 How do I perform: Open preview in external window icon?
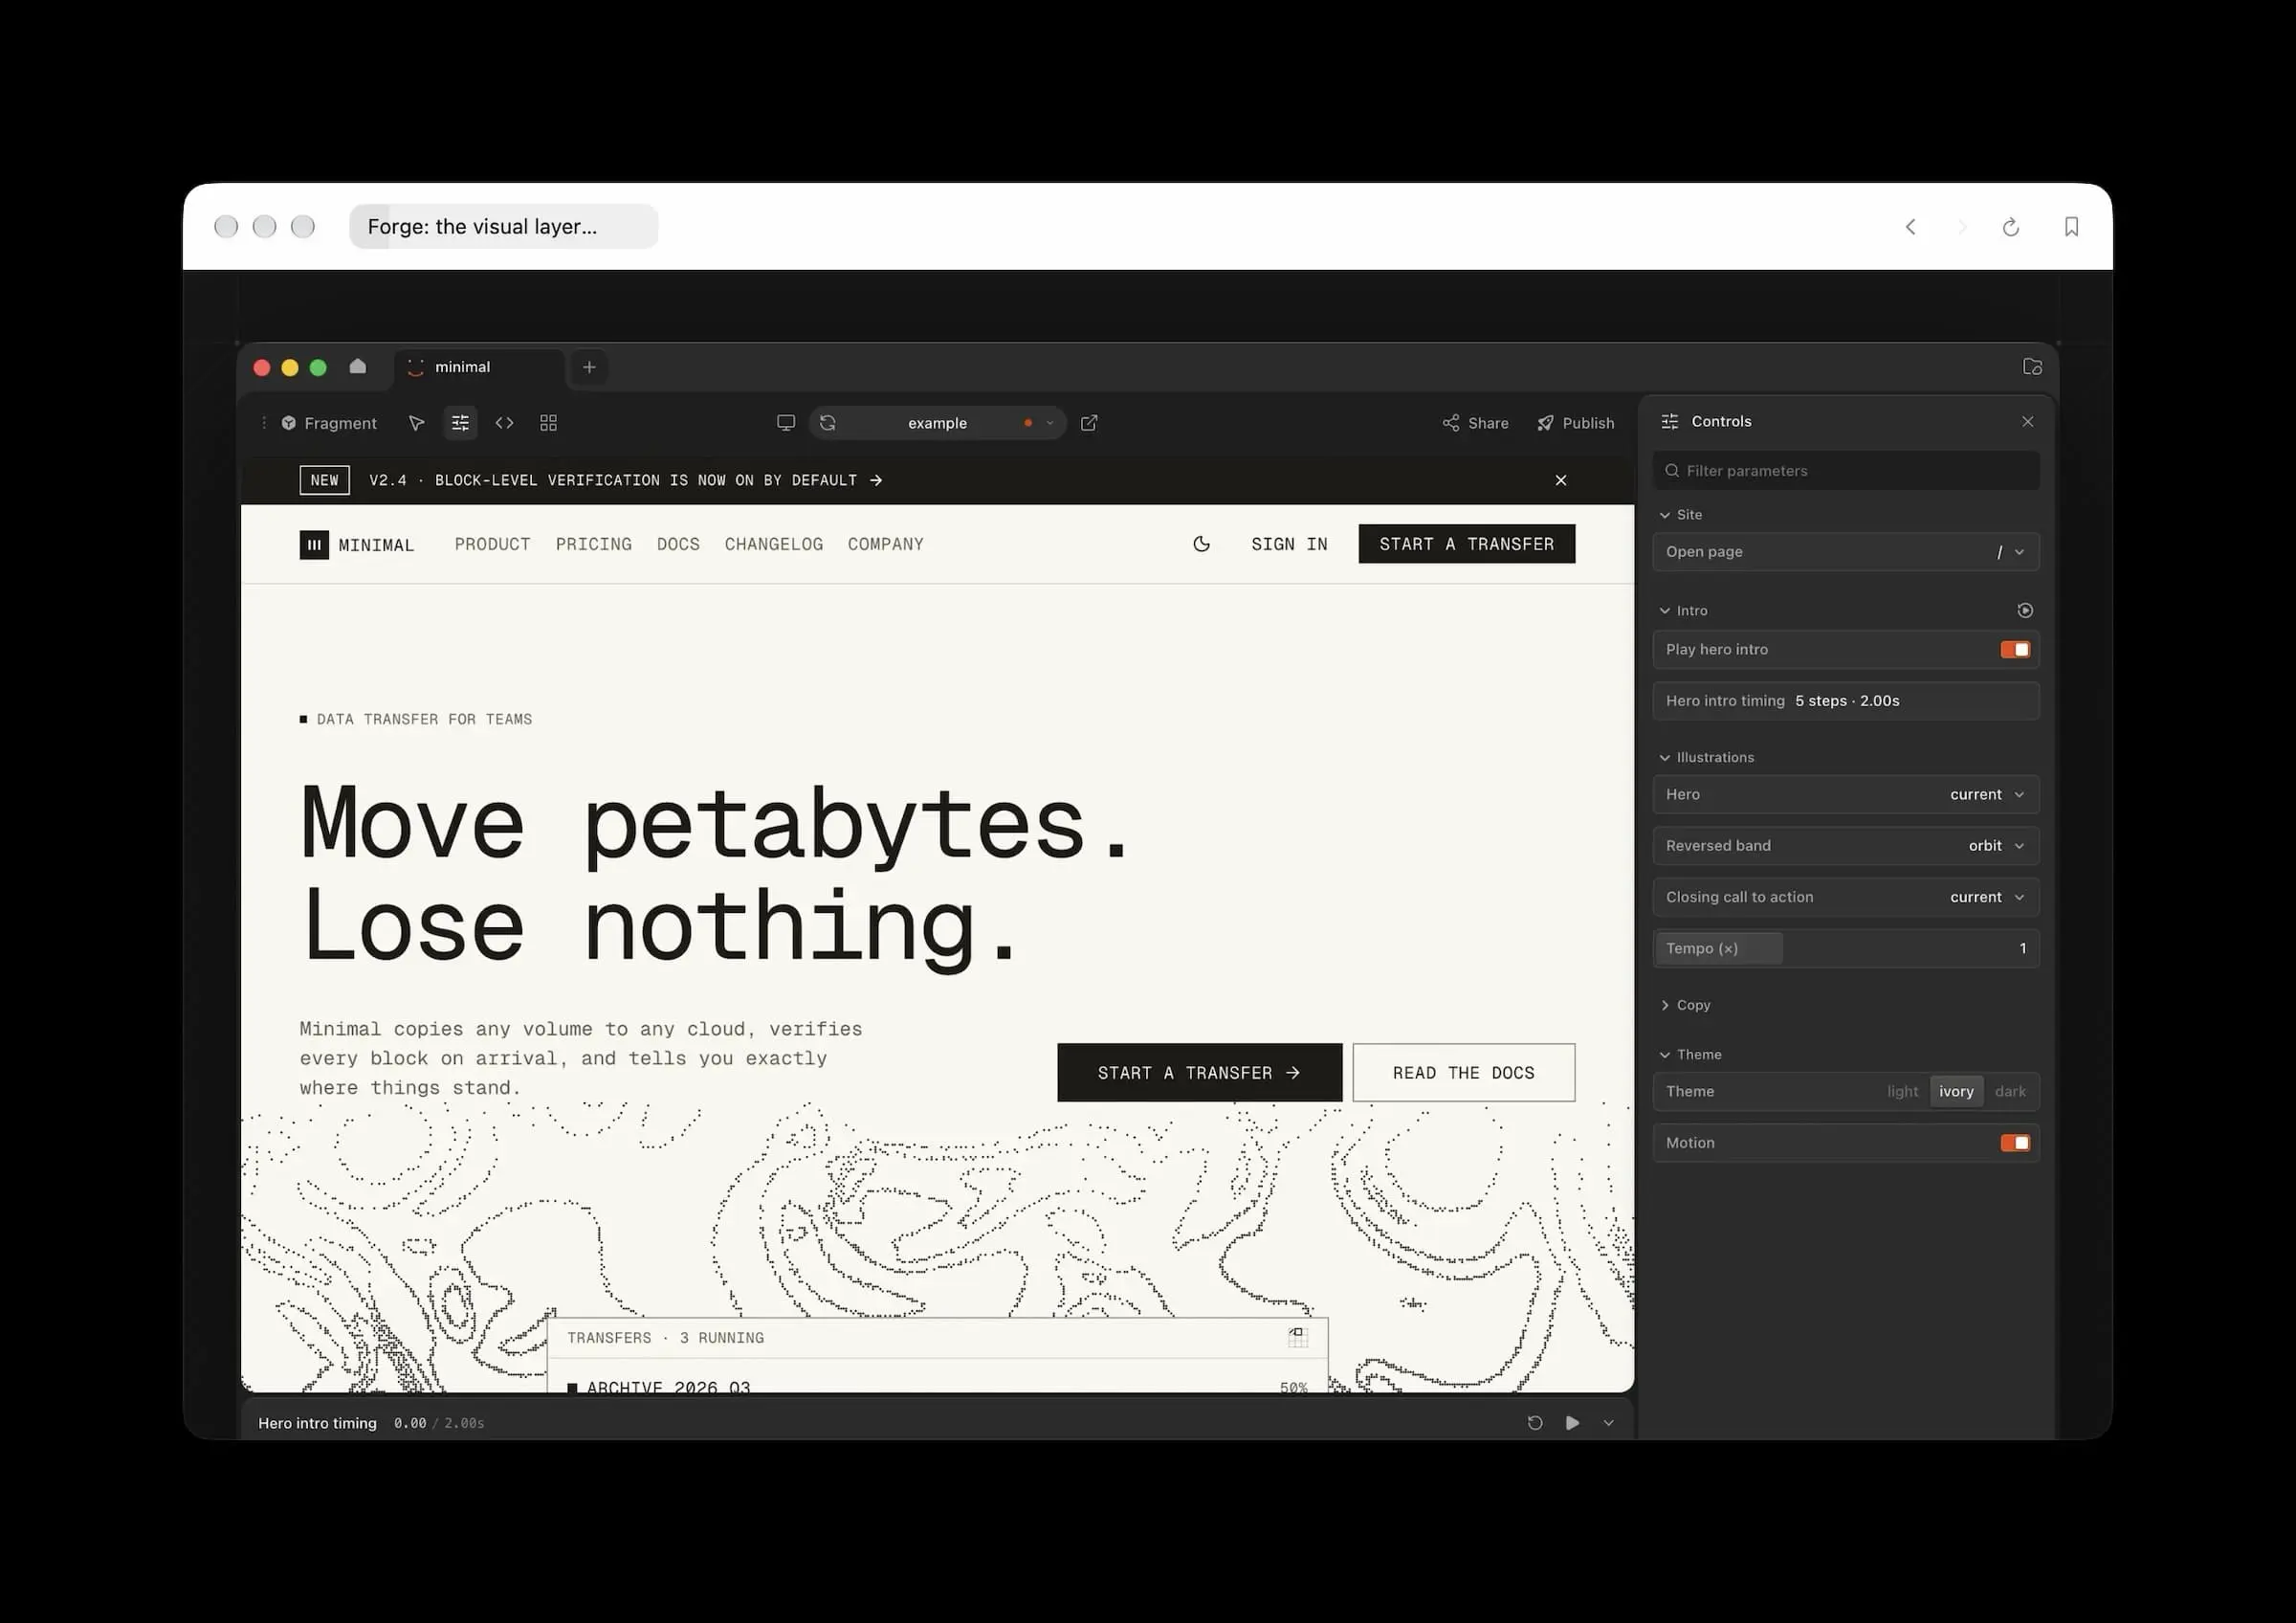pyautogui.click(x=1089, y=423)
